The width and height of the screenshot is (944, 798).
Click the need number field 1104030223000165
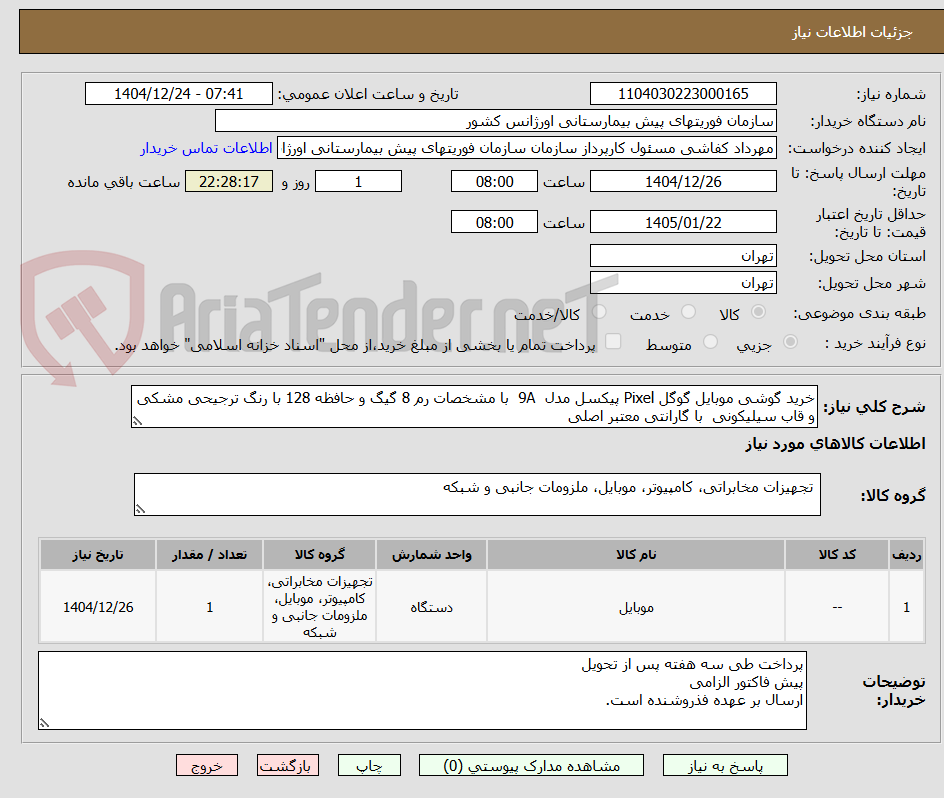683,94
